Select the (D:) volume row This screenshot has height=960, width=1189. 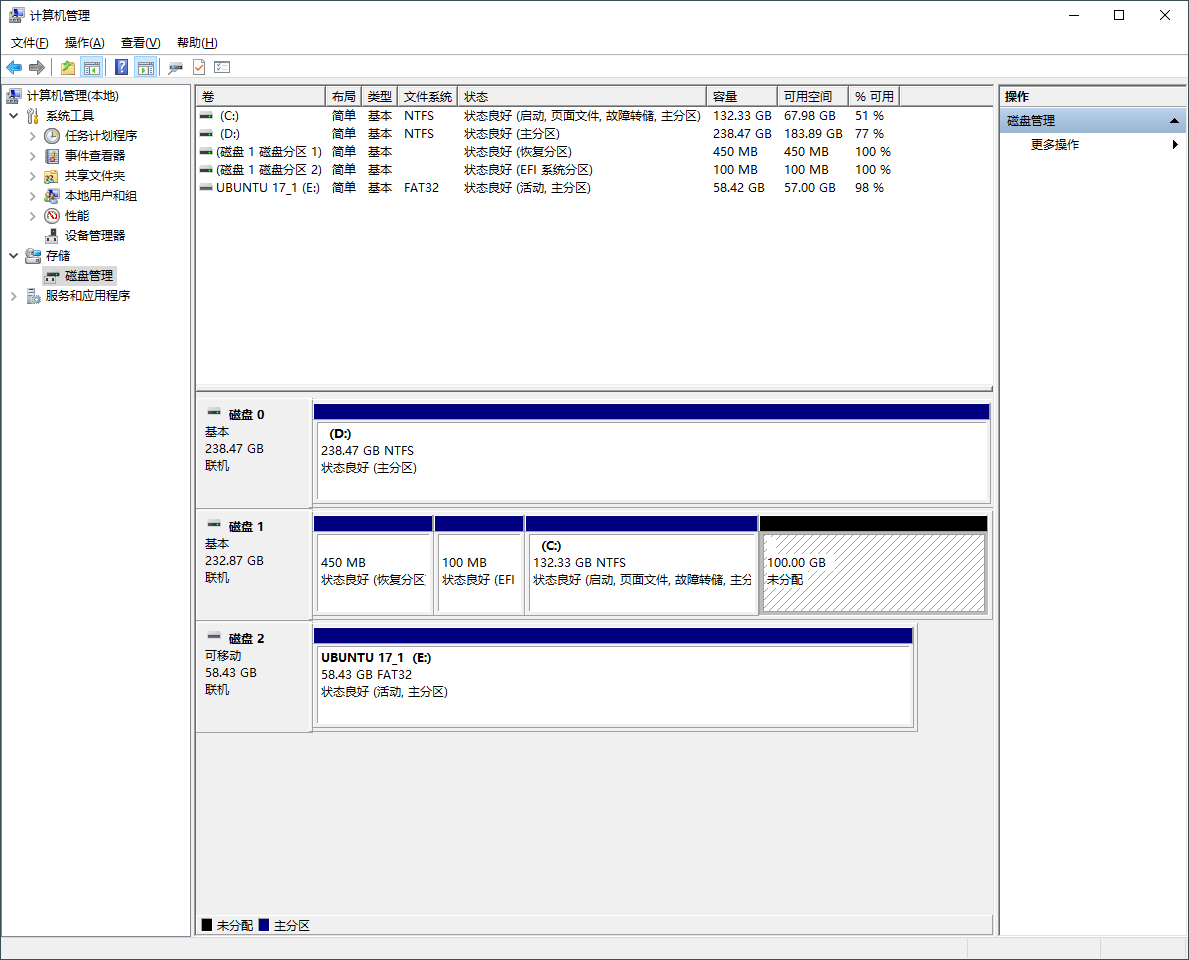[x=545, y=133]
